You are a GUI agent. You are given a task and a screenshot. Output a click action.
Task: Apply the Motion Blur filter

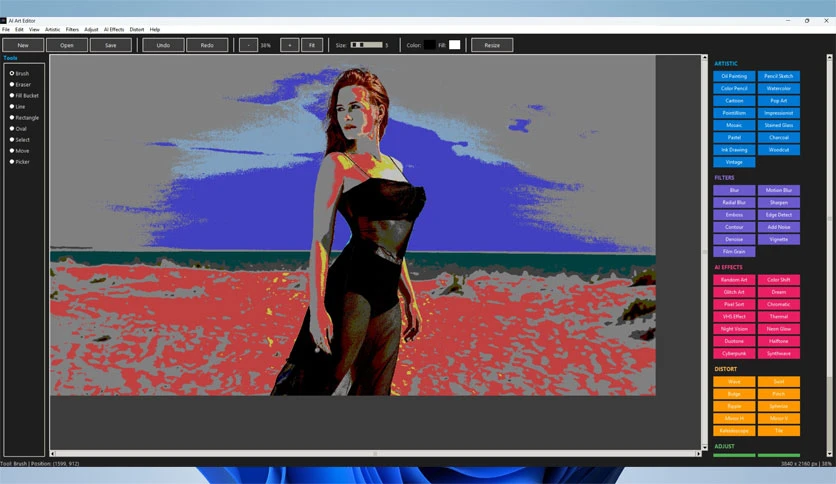pyautogui.click(x=778, y=190)
